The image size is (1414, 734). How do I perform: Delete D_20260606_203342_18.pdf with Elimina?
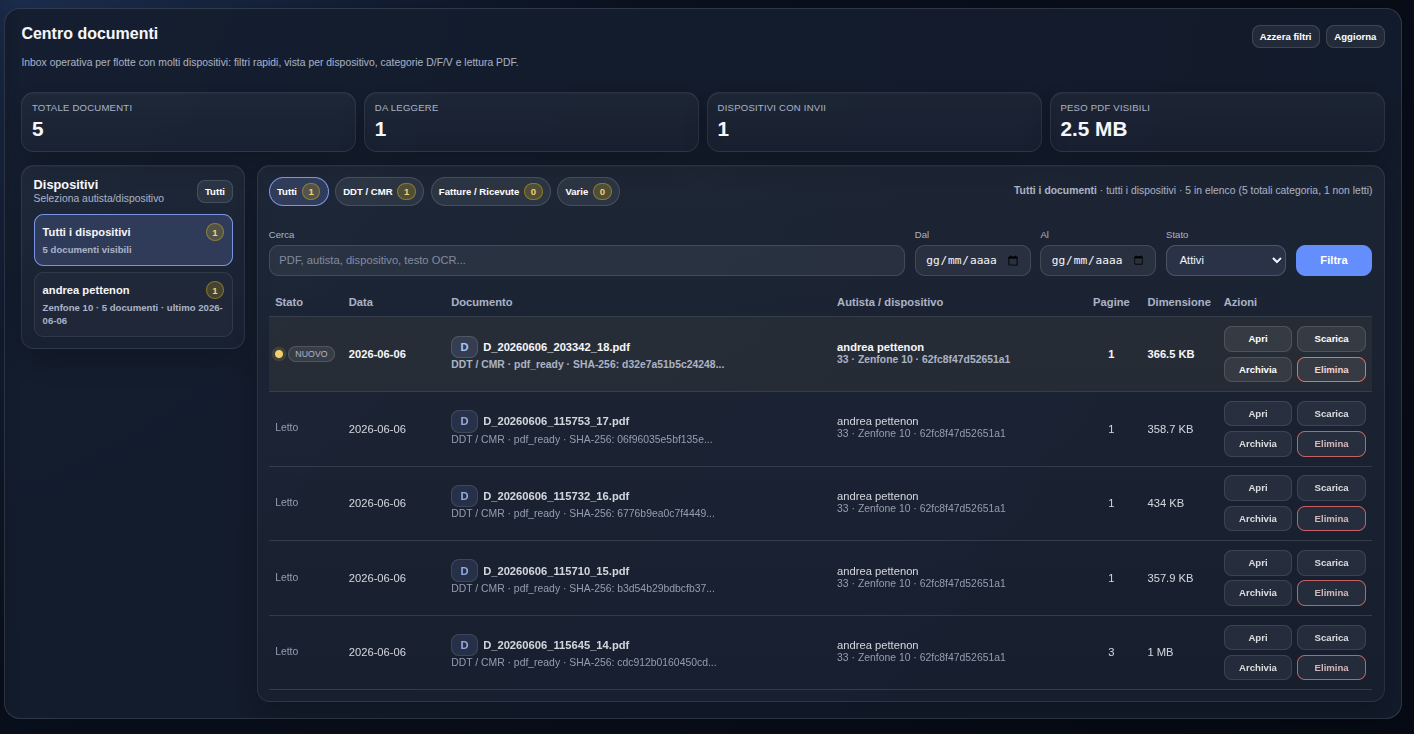coord(1331,370)
